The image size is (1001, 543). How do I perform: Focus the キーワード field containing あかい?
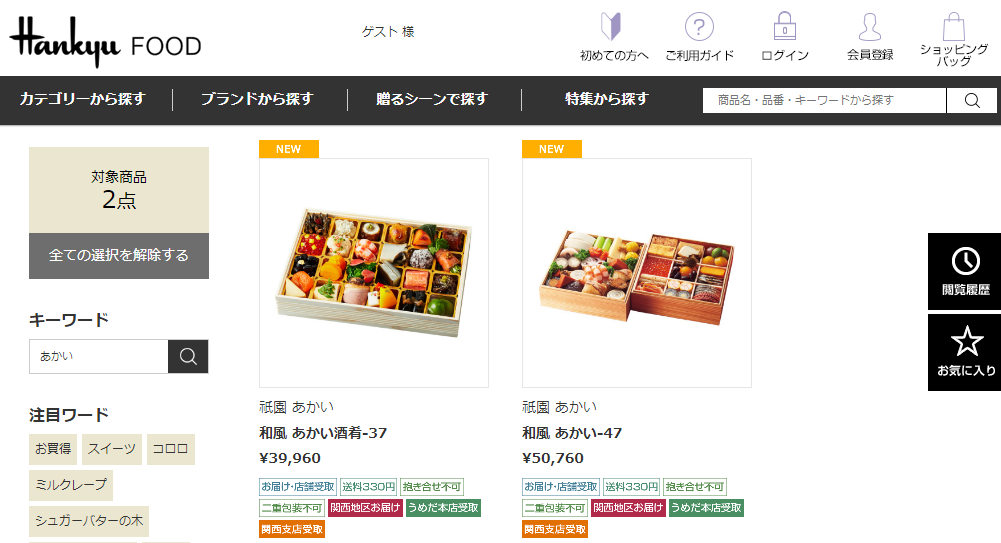click(99, 356)
